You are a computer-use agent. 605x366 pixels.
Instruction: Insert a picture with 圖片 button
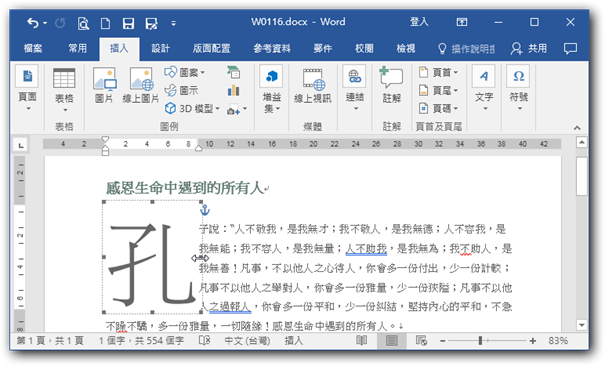[104, 86]
